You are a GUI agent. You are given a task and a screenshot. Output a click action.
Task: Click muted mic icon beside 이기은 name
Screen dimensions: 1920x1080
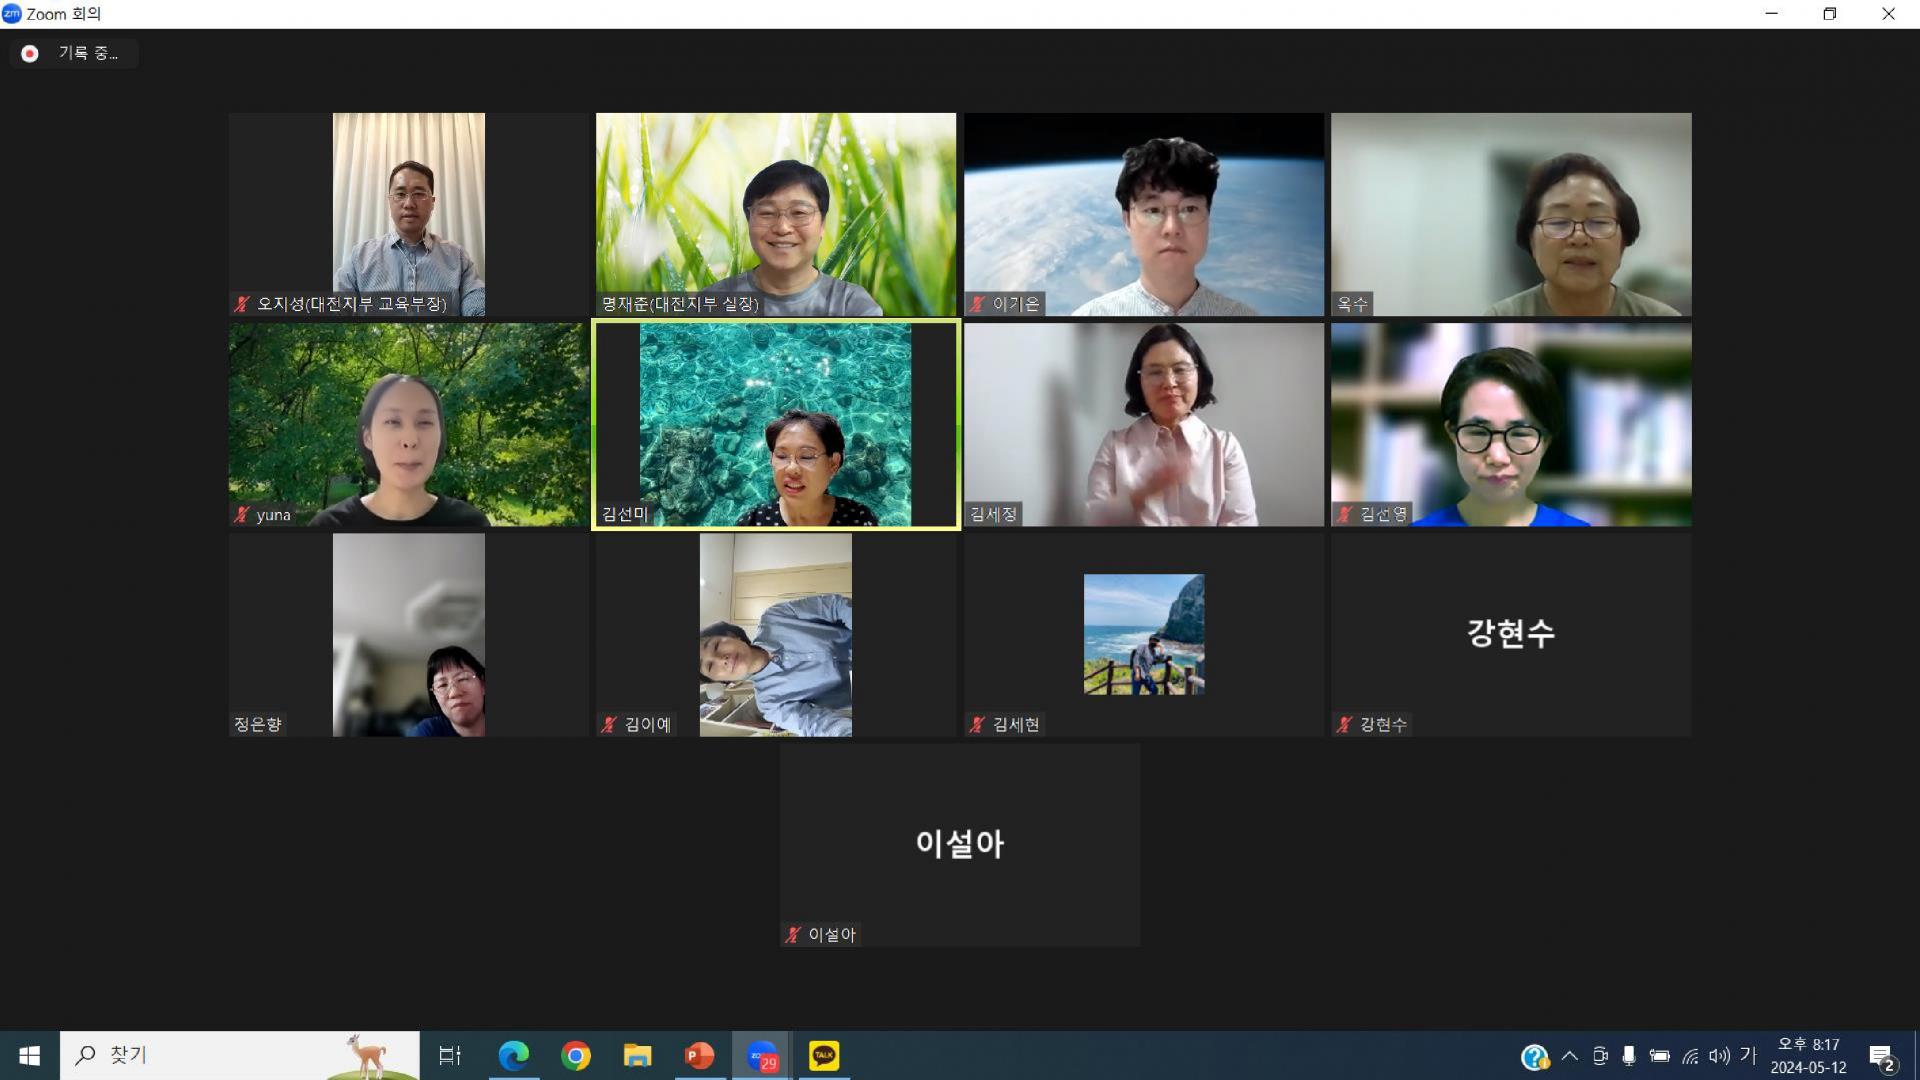(x=977, y=304)
